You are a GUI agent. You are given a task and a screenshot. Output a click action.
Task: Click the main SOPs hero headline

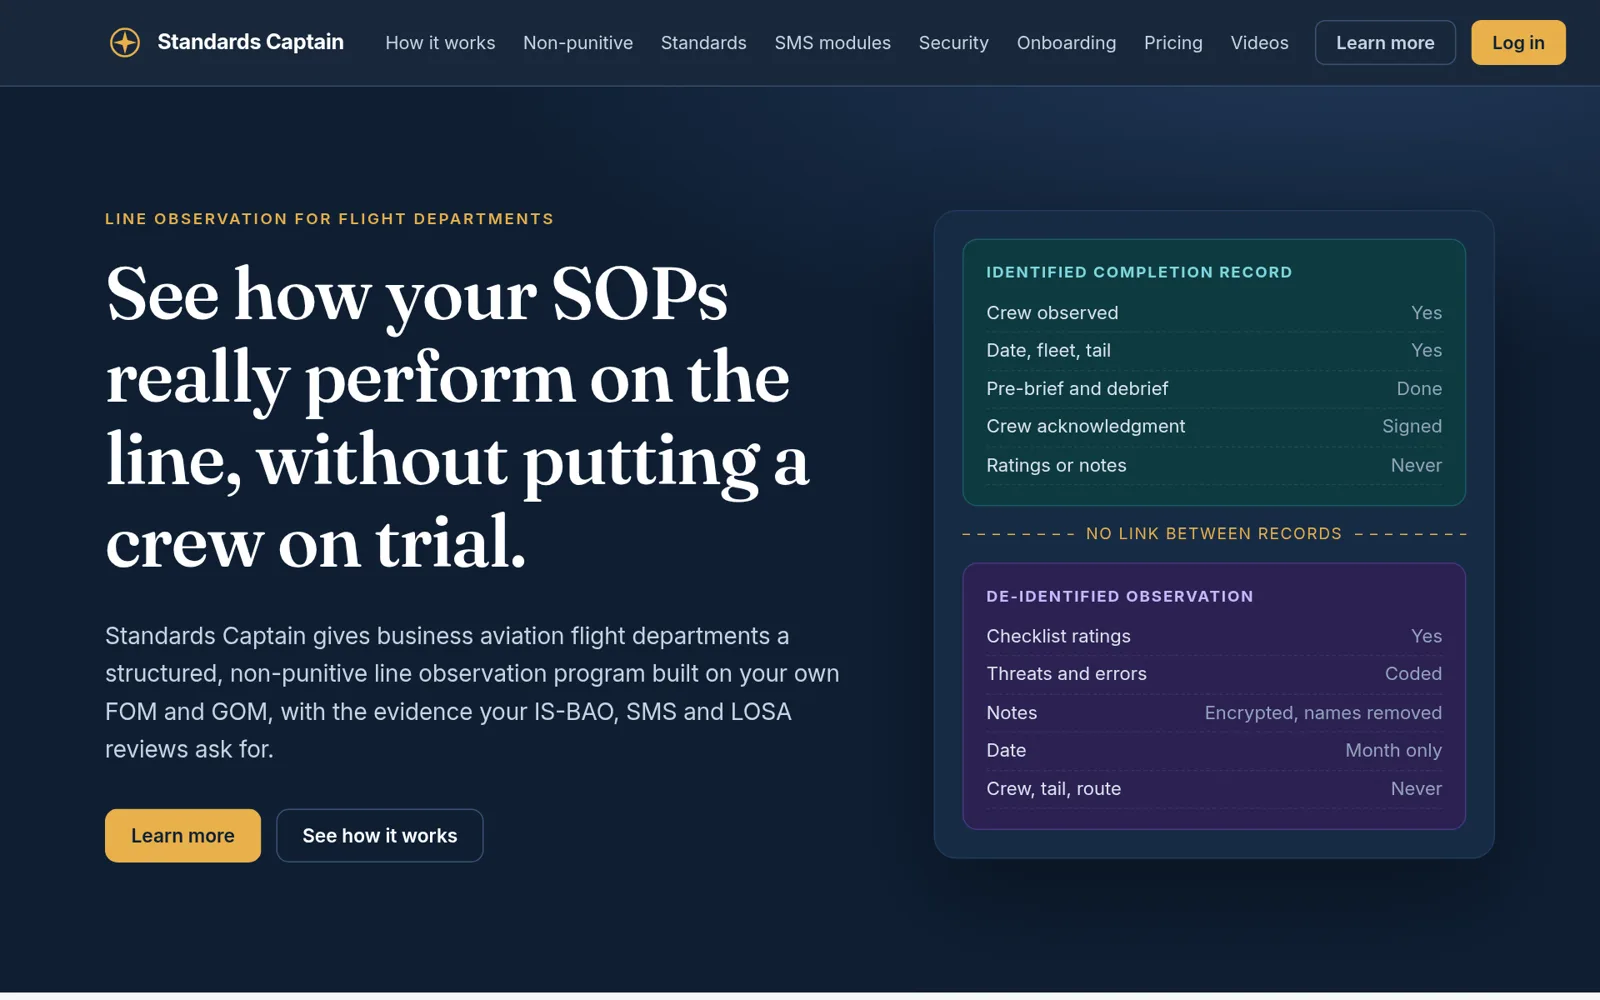[x=457, y=417]
